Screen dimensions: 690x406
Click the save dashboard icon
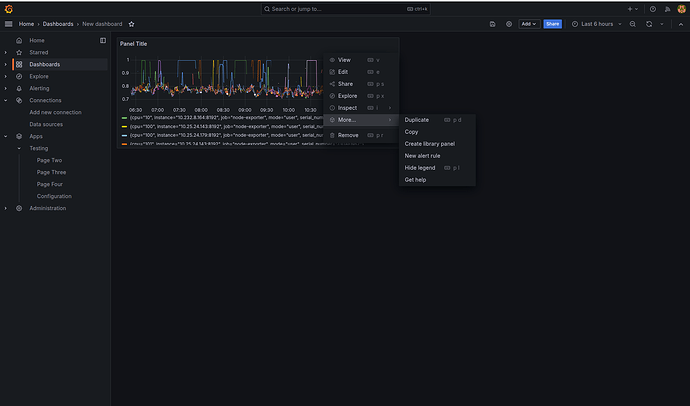tap(492, 24)
